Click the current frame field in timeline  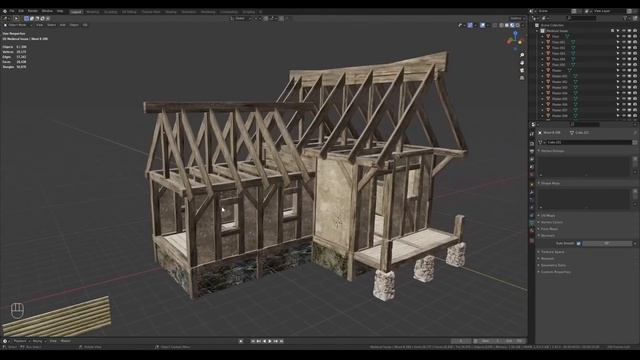click(x=461, y=341)
